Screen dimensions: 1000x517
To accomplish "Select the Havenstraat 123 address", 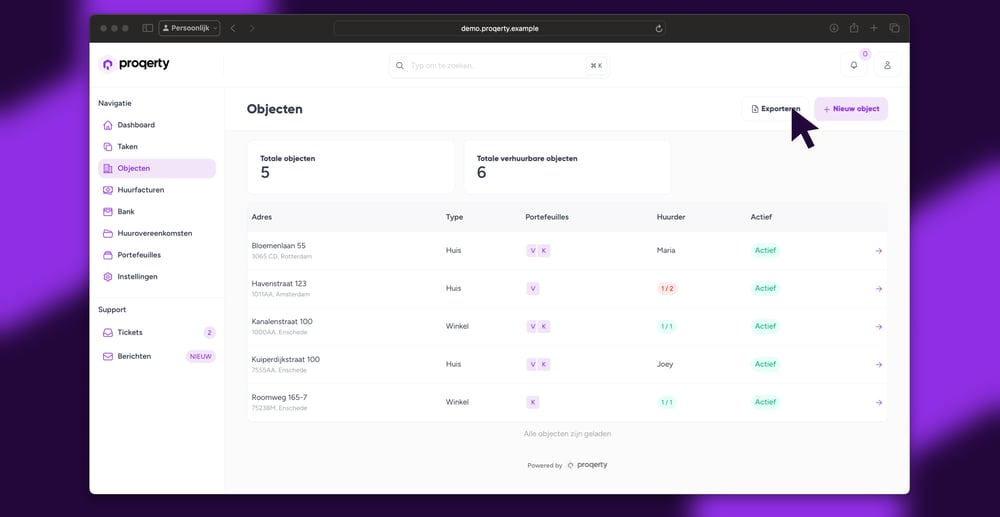I will pos(279,284).
